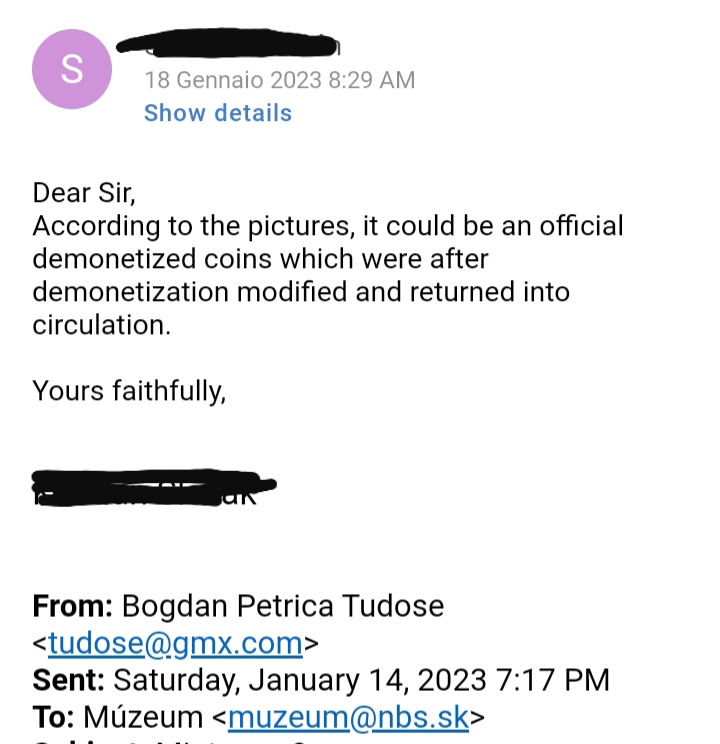Screen dimensions: 720x744
Task: Select the word circulation in the body
Action: [99, 325]
